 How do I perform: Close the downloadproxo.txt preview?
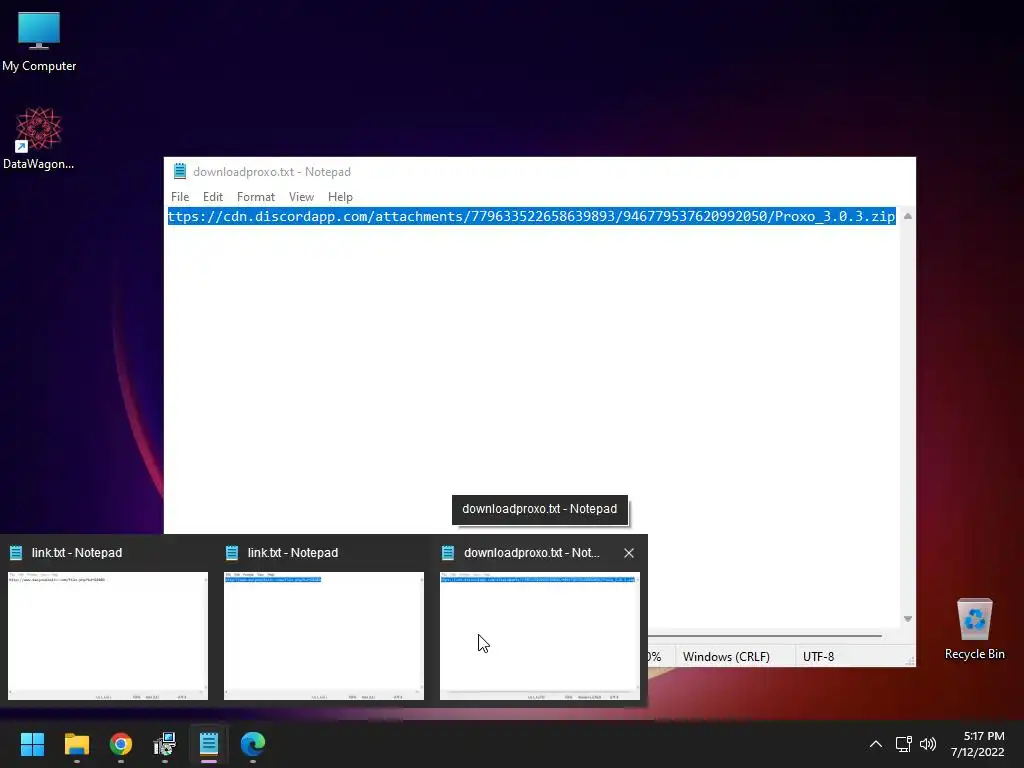coord(629,553)
